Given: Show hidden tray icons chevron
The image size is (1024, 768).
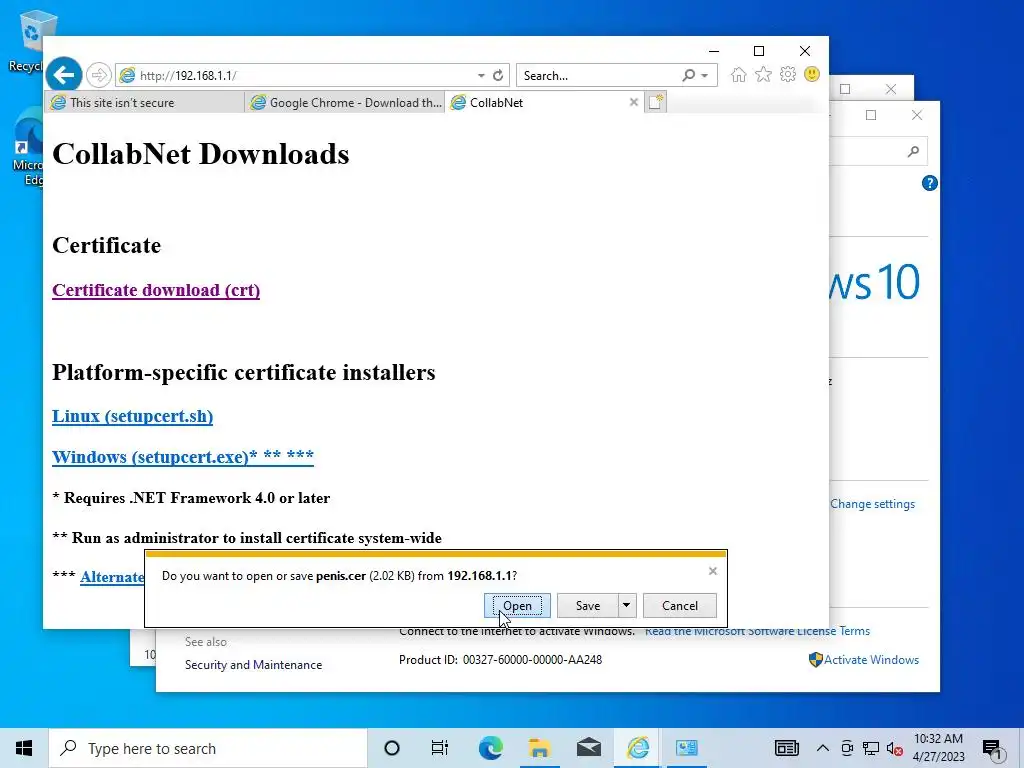Looking at the screenshot, I should (823, 748).
